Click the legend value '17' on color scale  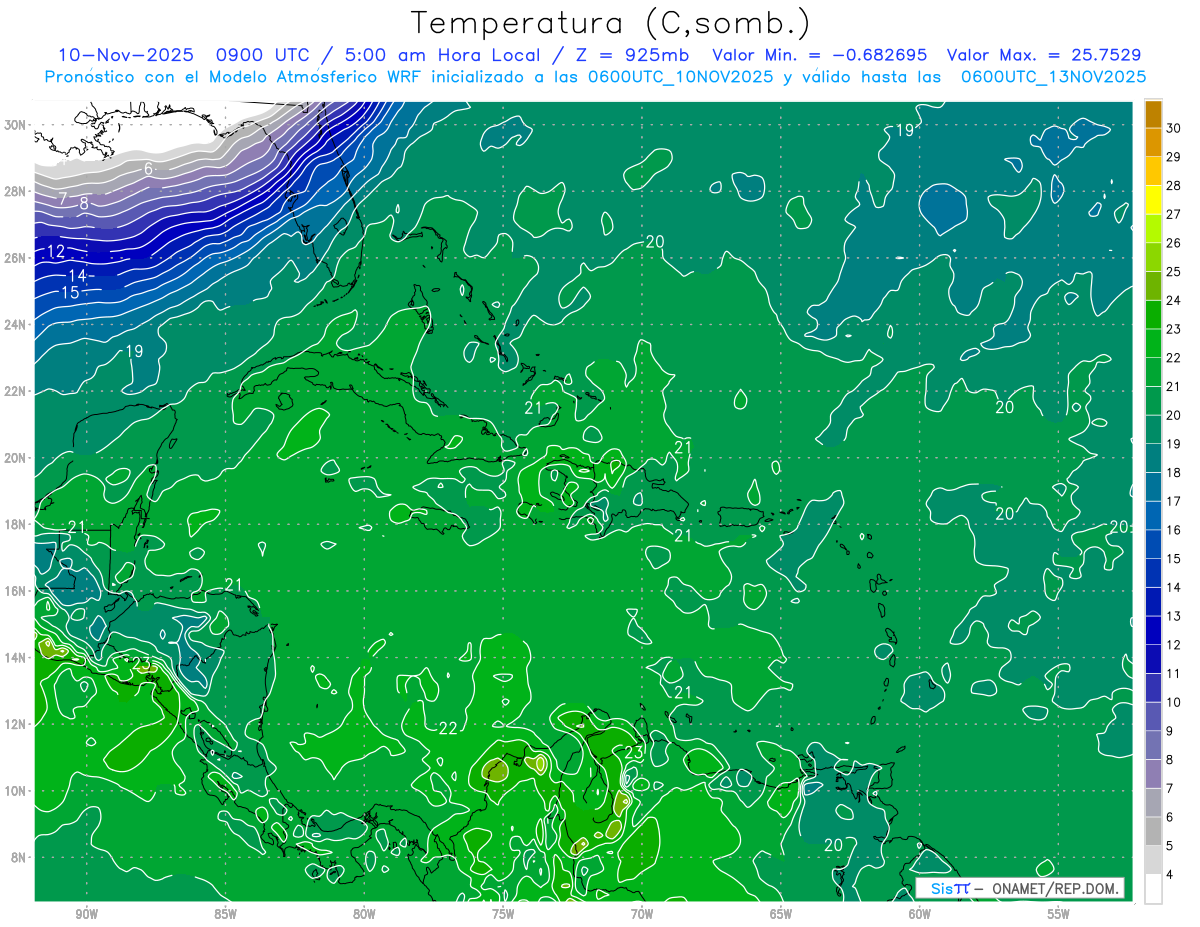(1174, 501)
